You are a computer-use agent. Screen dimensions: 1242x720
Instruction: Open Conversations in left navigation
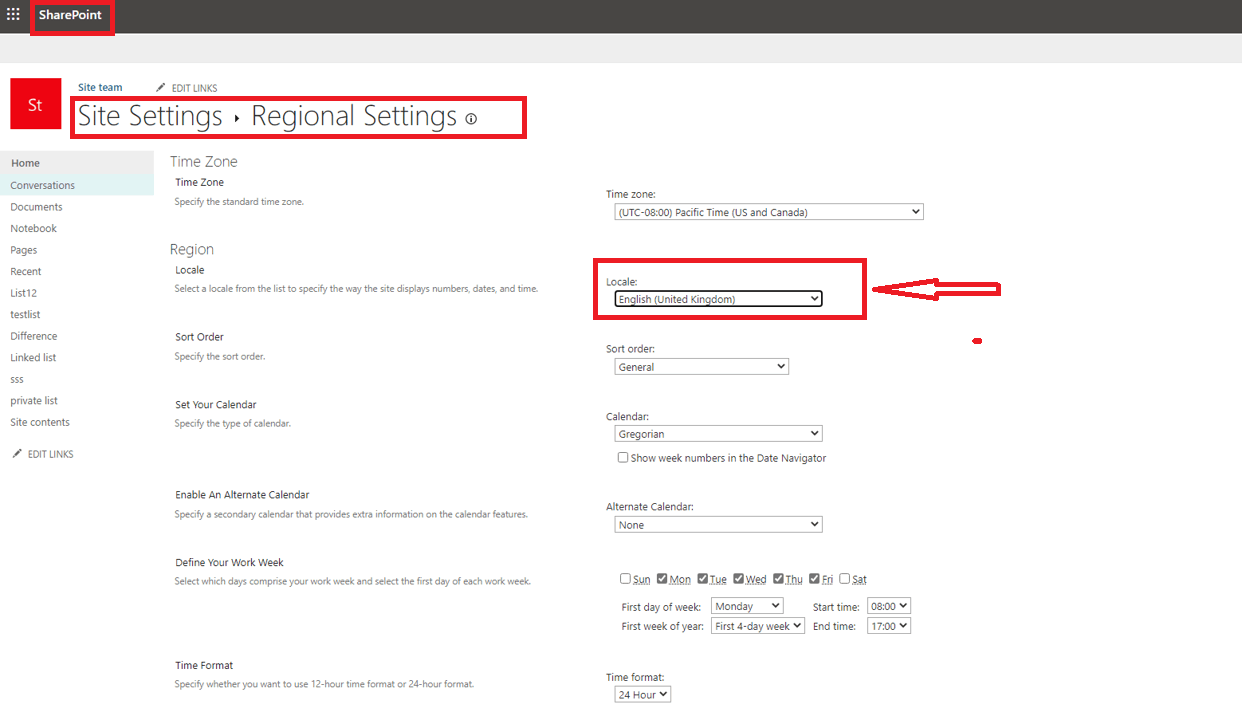tap(42, 185)
